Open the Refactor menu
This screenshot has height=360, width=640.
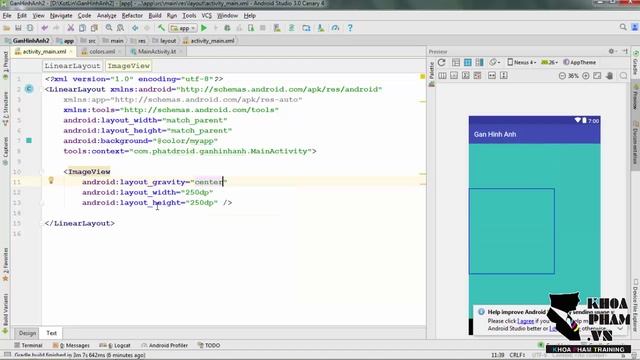132,16
